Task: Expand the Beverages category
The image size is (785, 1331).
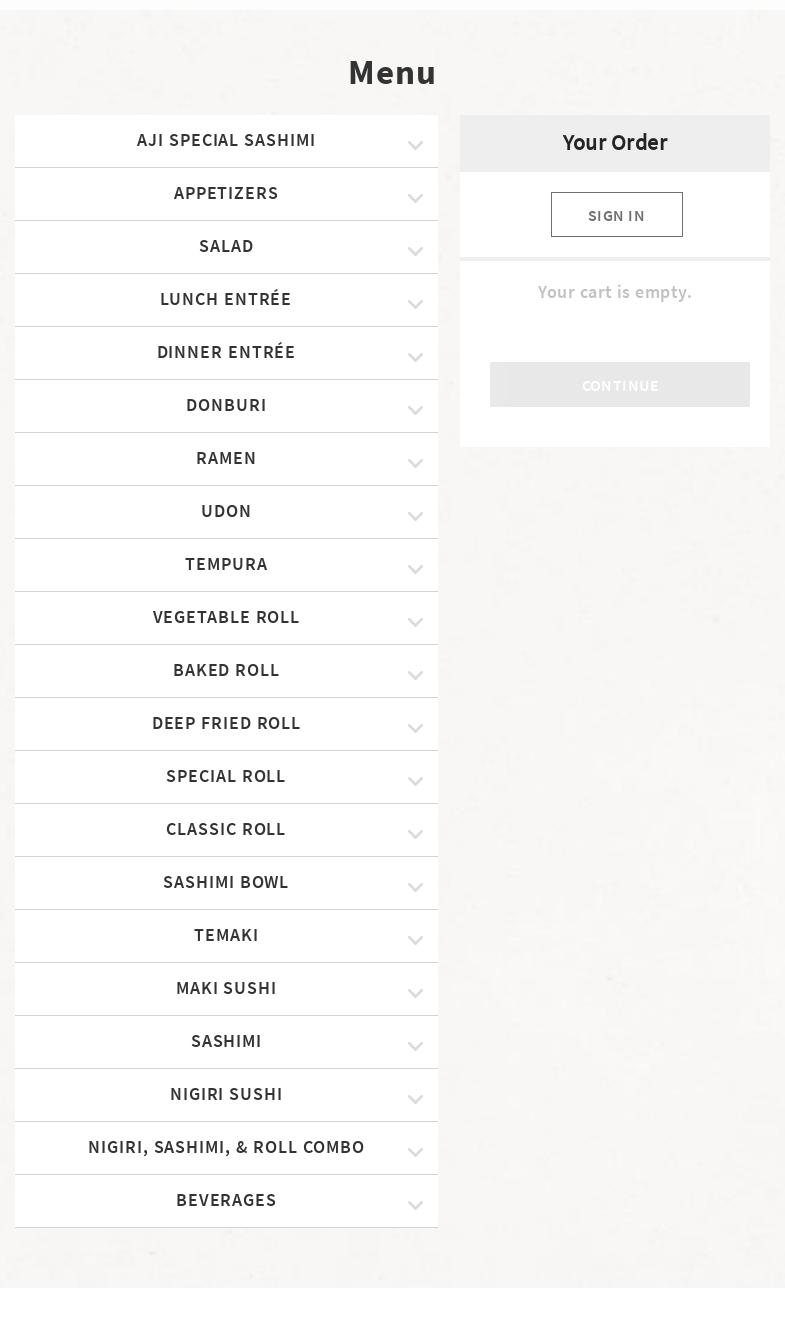Action: 226,1201
